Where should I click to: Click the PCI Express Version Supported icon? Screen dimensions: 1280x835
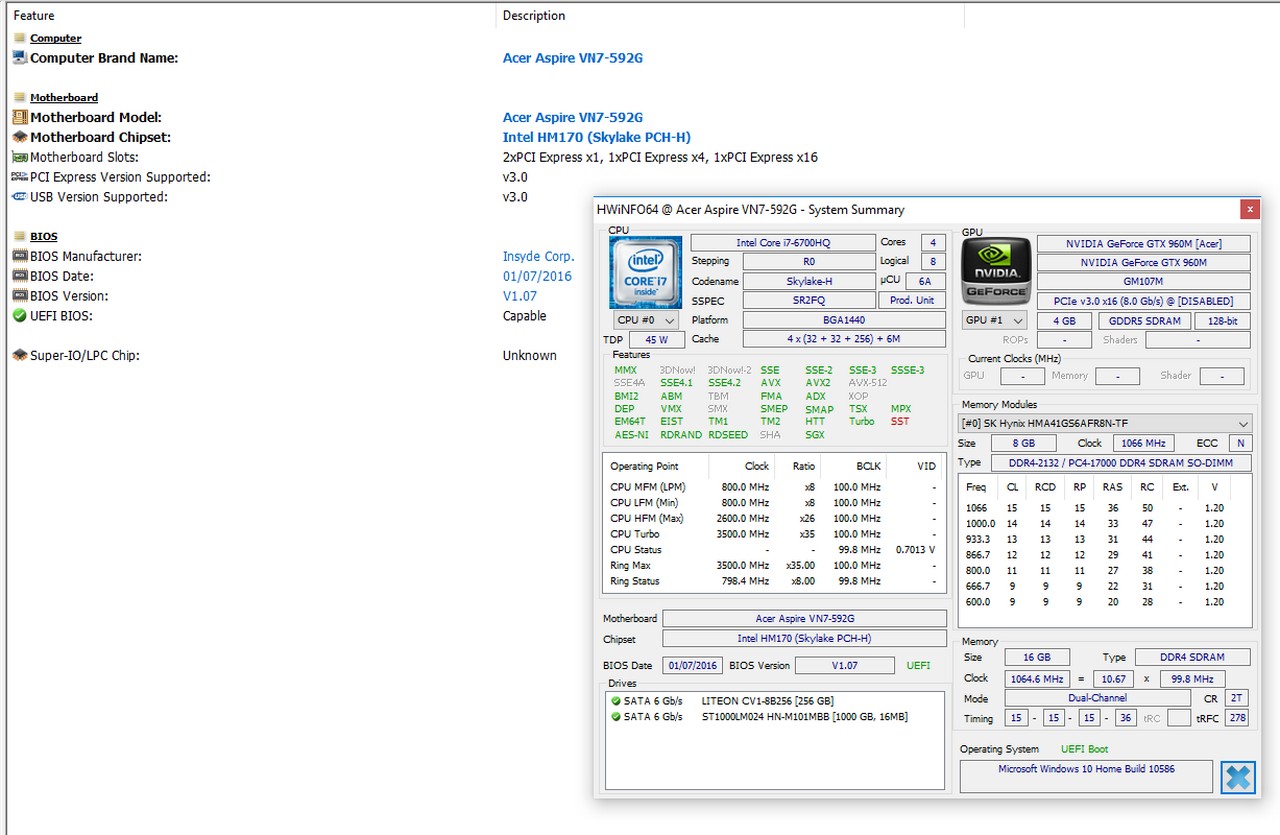pyautogui.click(x=20, y=177)
